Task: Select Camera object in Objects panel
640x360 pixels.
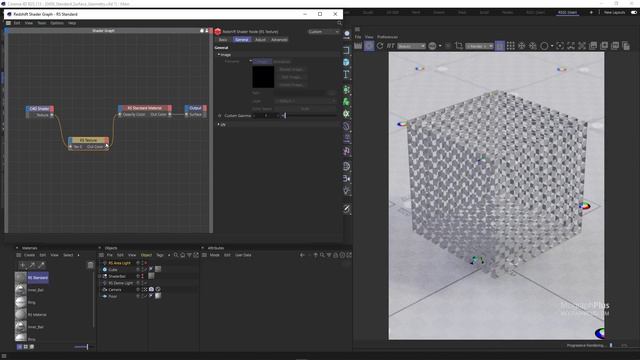Action: pyautogui.click(x=115, y=289)
